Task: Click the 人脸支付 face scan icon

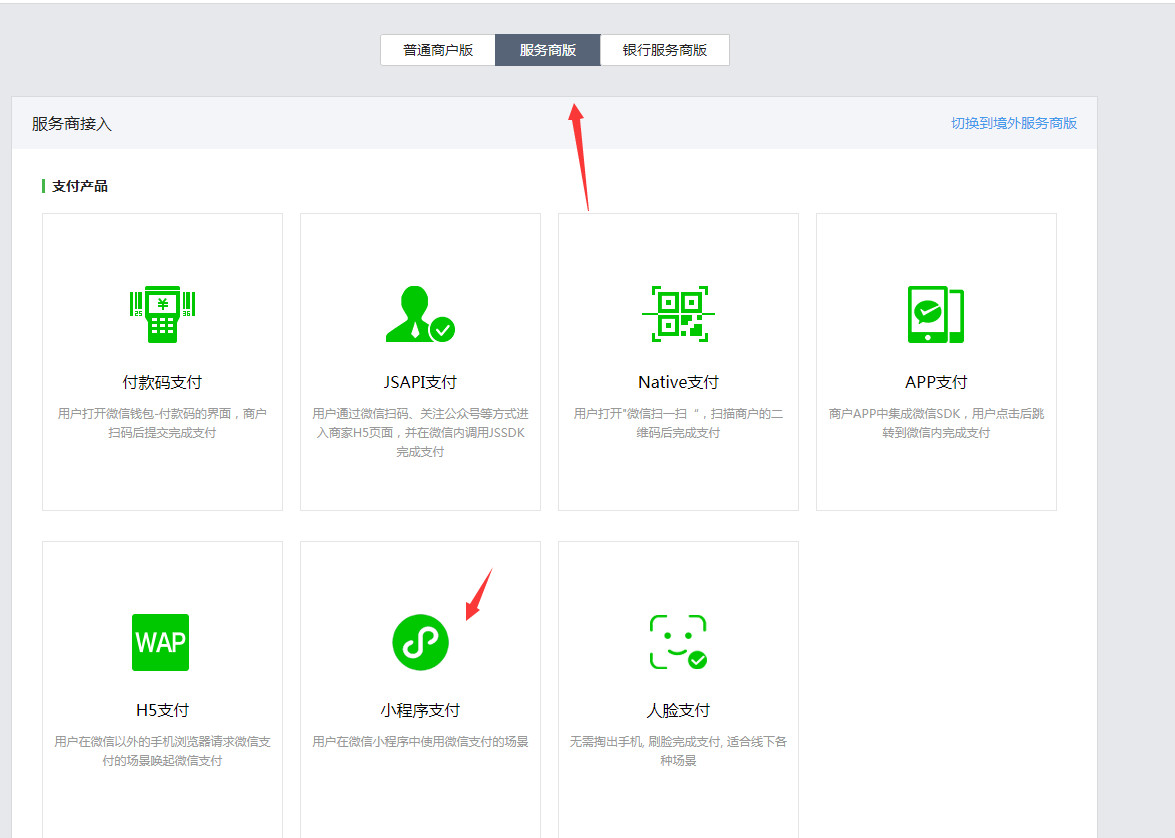Action: point(678,642)
